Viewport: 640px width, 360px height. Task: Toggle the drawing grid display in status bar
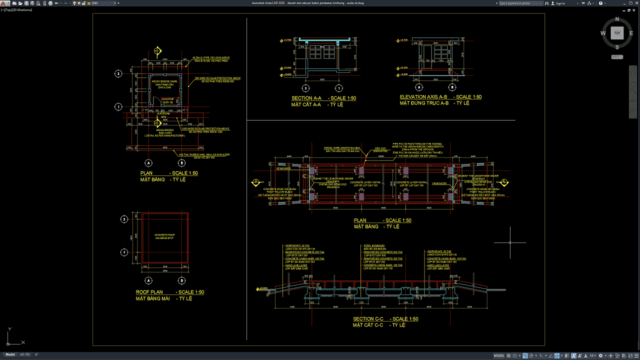(509, 356)
